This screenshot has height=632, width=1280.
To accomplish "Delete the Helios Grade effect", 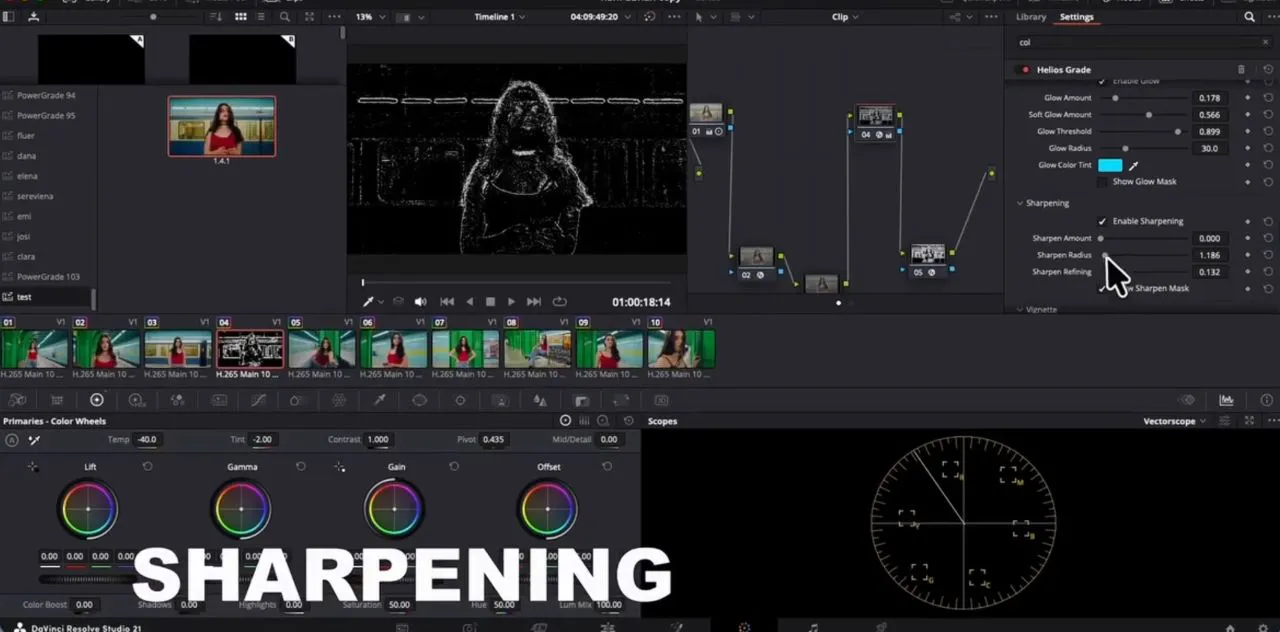I will 1242,70.
